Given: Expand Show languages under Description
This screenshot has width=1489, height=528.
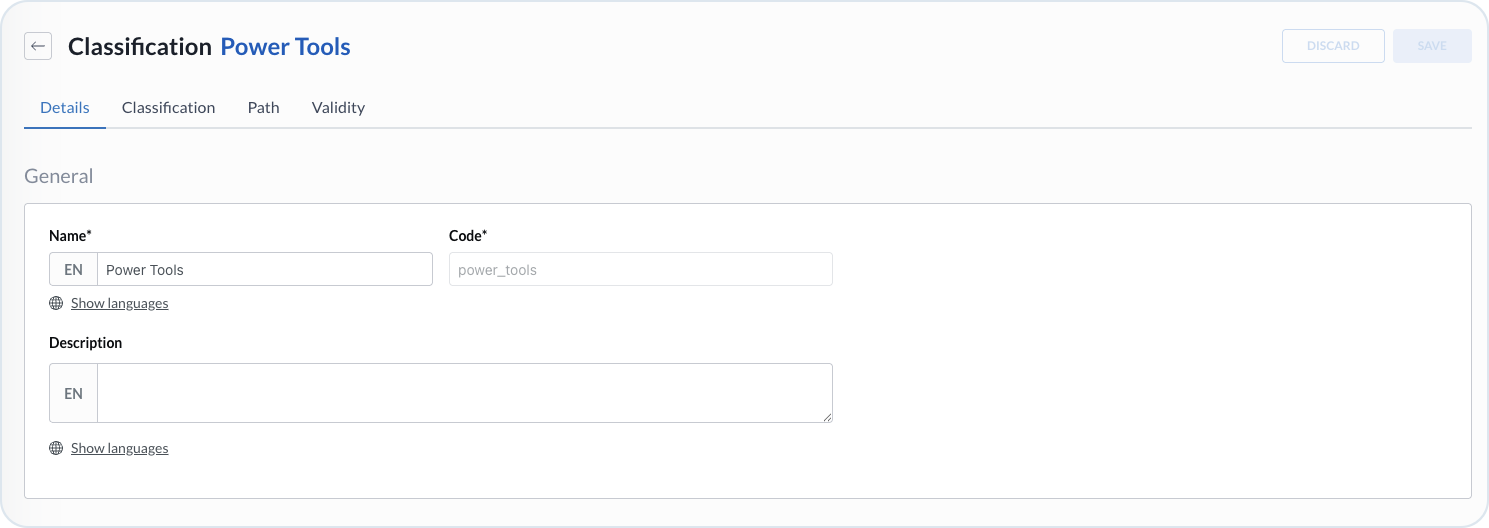Looking at the screenshot, I should [119, 448].
